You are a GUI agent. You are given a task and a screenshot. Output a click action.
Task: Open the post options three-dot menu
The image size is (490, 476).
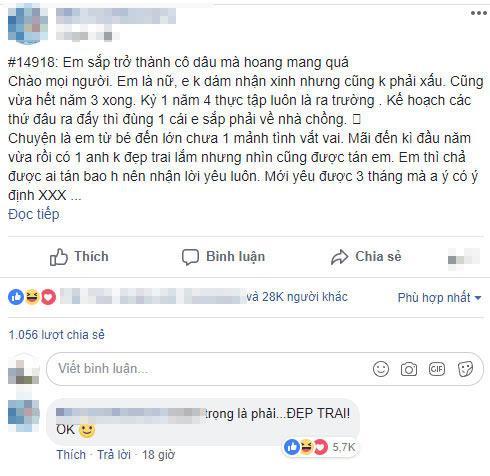(478, 13)
